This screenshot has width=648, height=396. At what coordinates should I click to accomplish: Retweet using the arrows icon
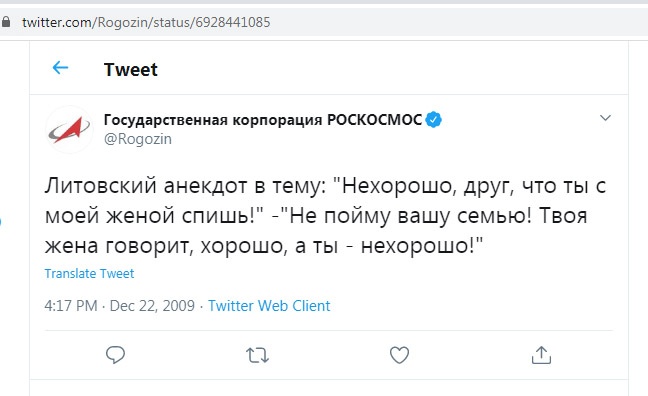(x=257, y=355)
